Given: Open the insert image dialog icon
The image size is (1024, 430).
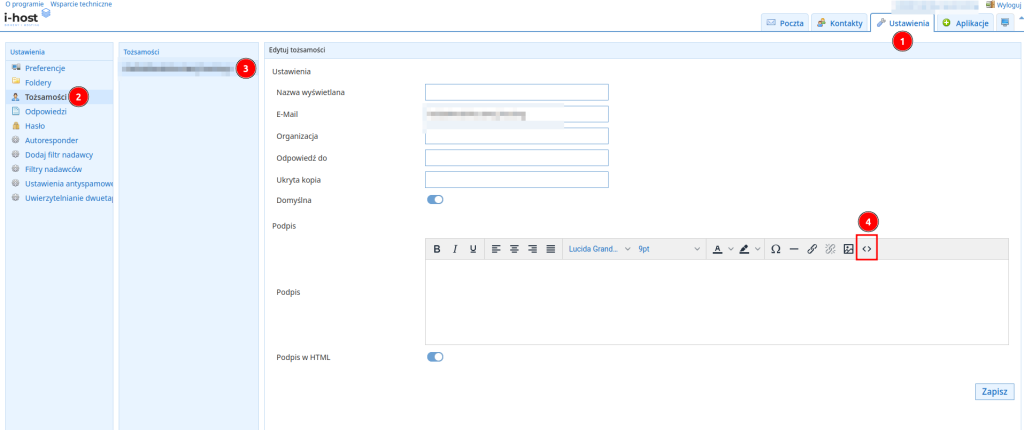Looking at the screenshot, I should [x=848, y=249].
